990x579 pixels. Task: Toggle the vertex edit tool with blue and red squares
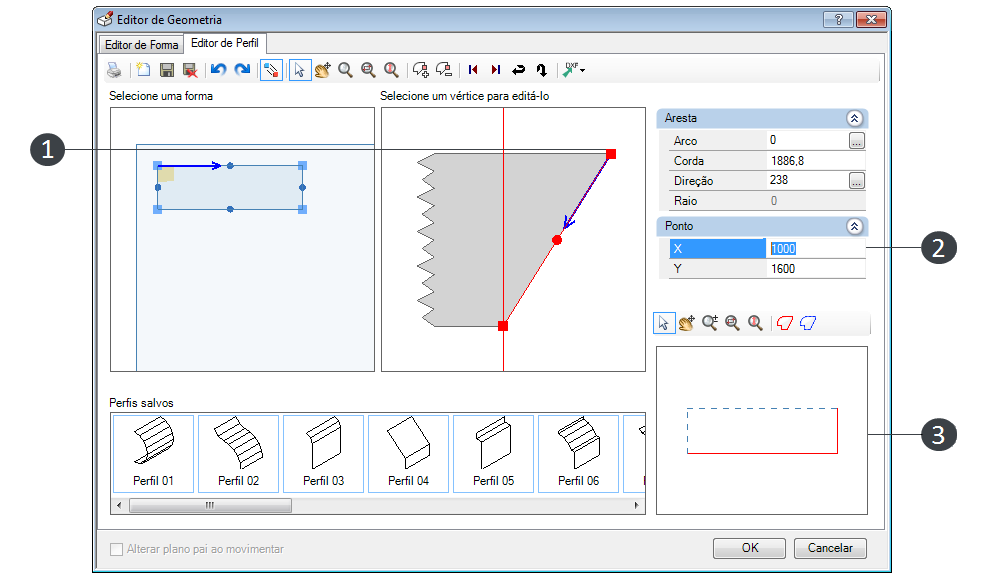(x=271, y=70)
